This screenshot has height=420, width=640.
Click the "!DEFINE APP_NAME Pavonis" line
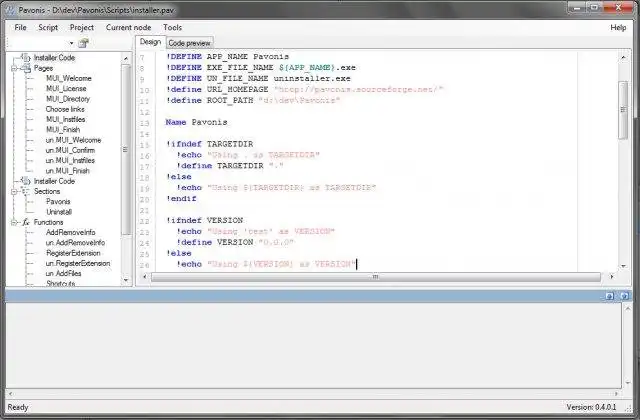pos(227,56)
